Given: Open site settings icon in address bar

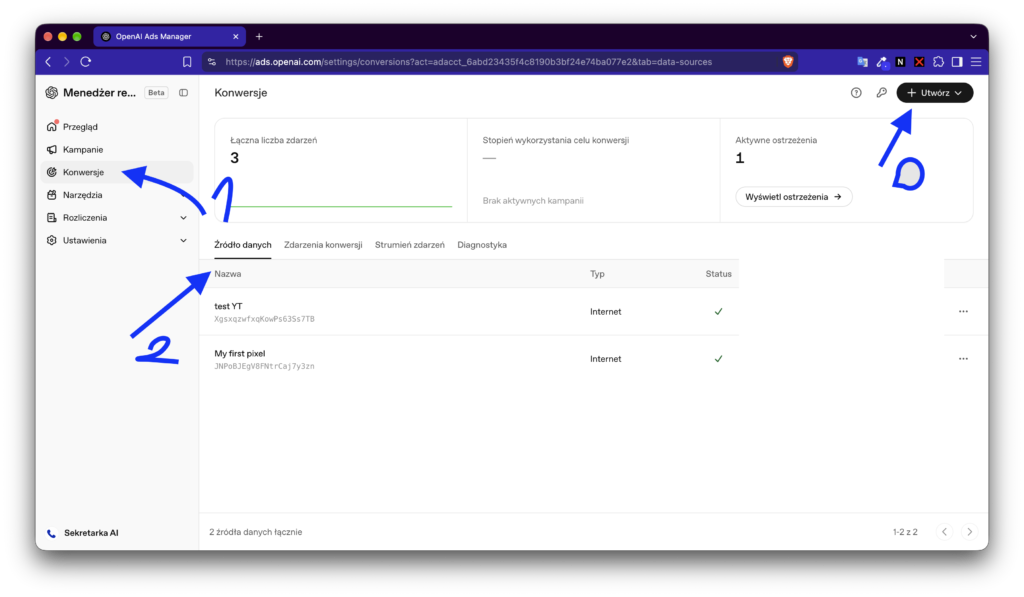Looking at the screenshot, I should tap(212, 62).
